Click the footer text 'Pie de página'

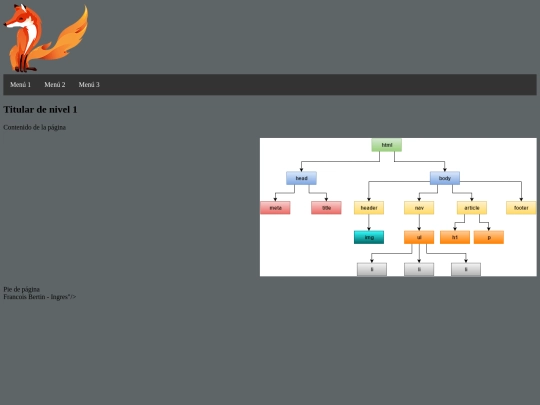[x=21, y=289]
